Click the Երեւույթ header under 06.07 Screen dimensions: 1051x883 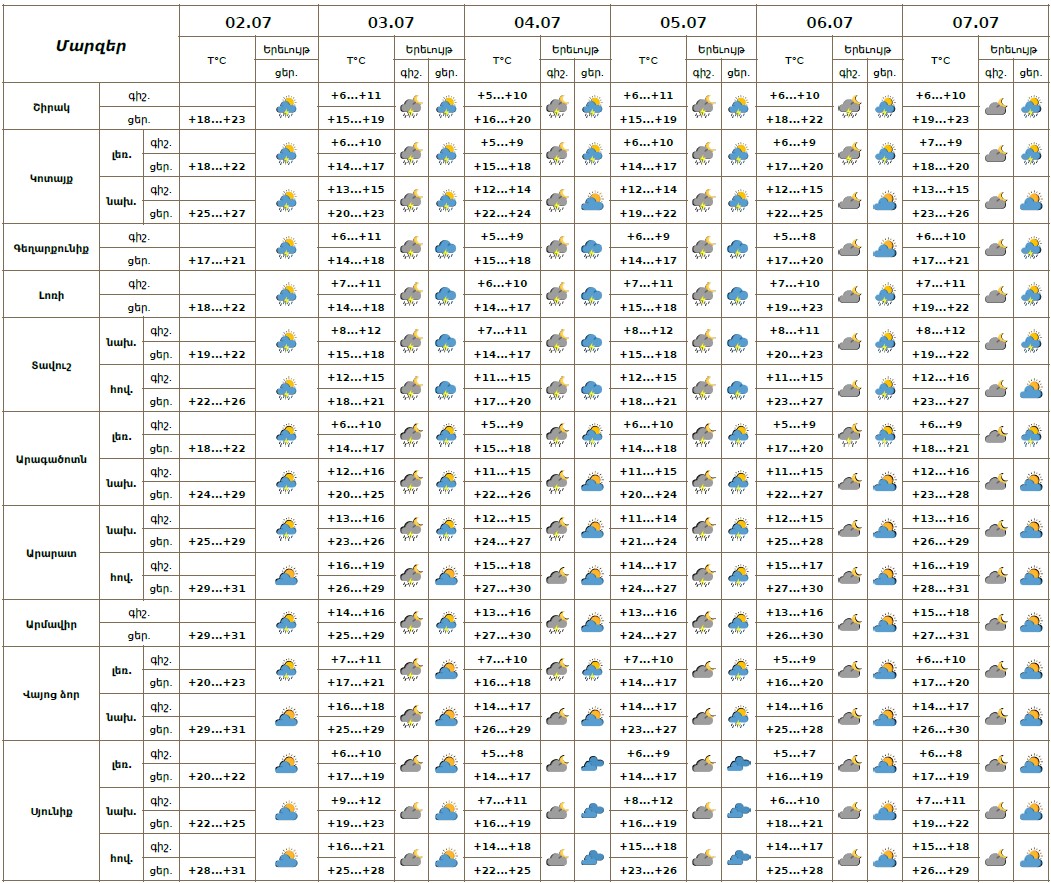click(x=866, y=49)
